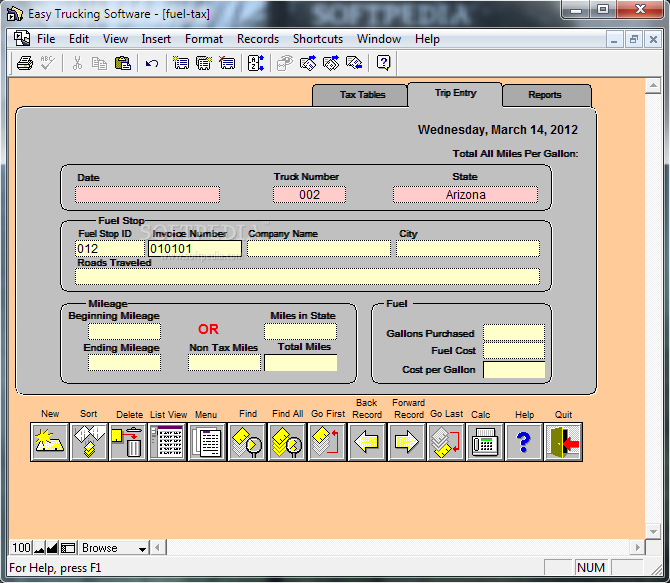Toggle the status area control icon
Image resolution: width=670 pixels, height=583 pixels.
pyautogui.click(x=68, y=548)
